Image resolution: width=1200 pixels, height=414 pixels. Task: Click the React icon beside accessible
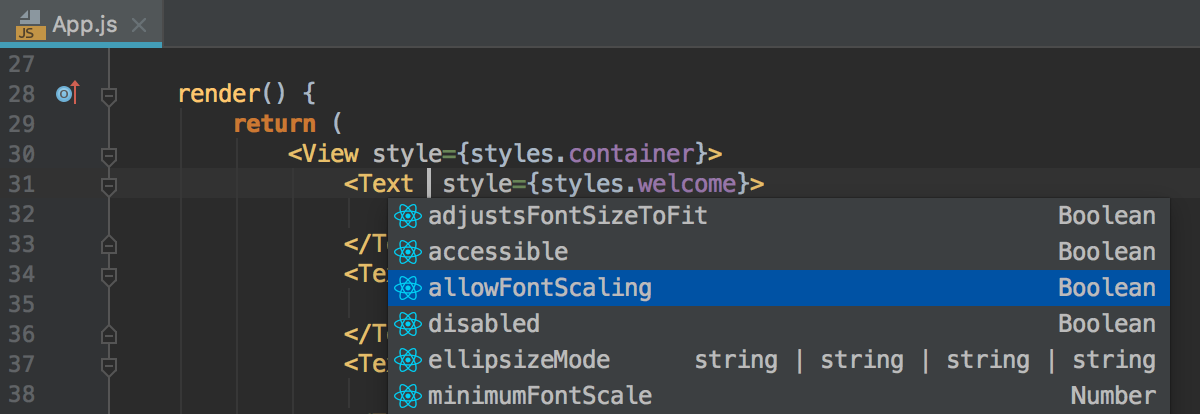[406, 252]
